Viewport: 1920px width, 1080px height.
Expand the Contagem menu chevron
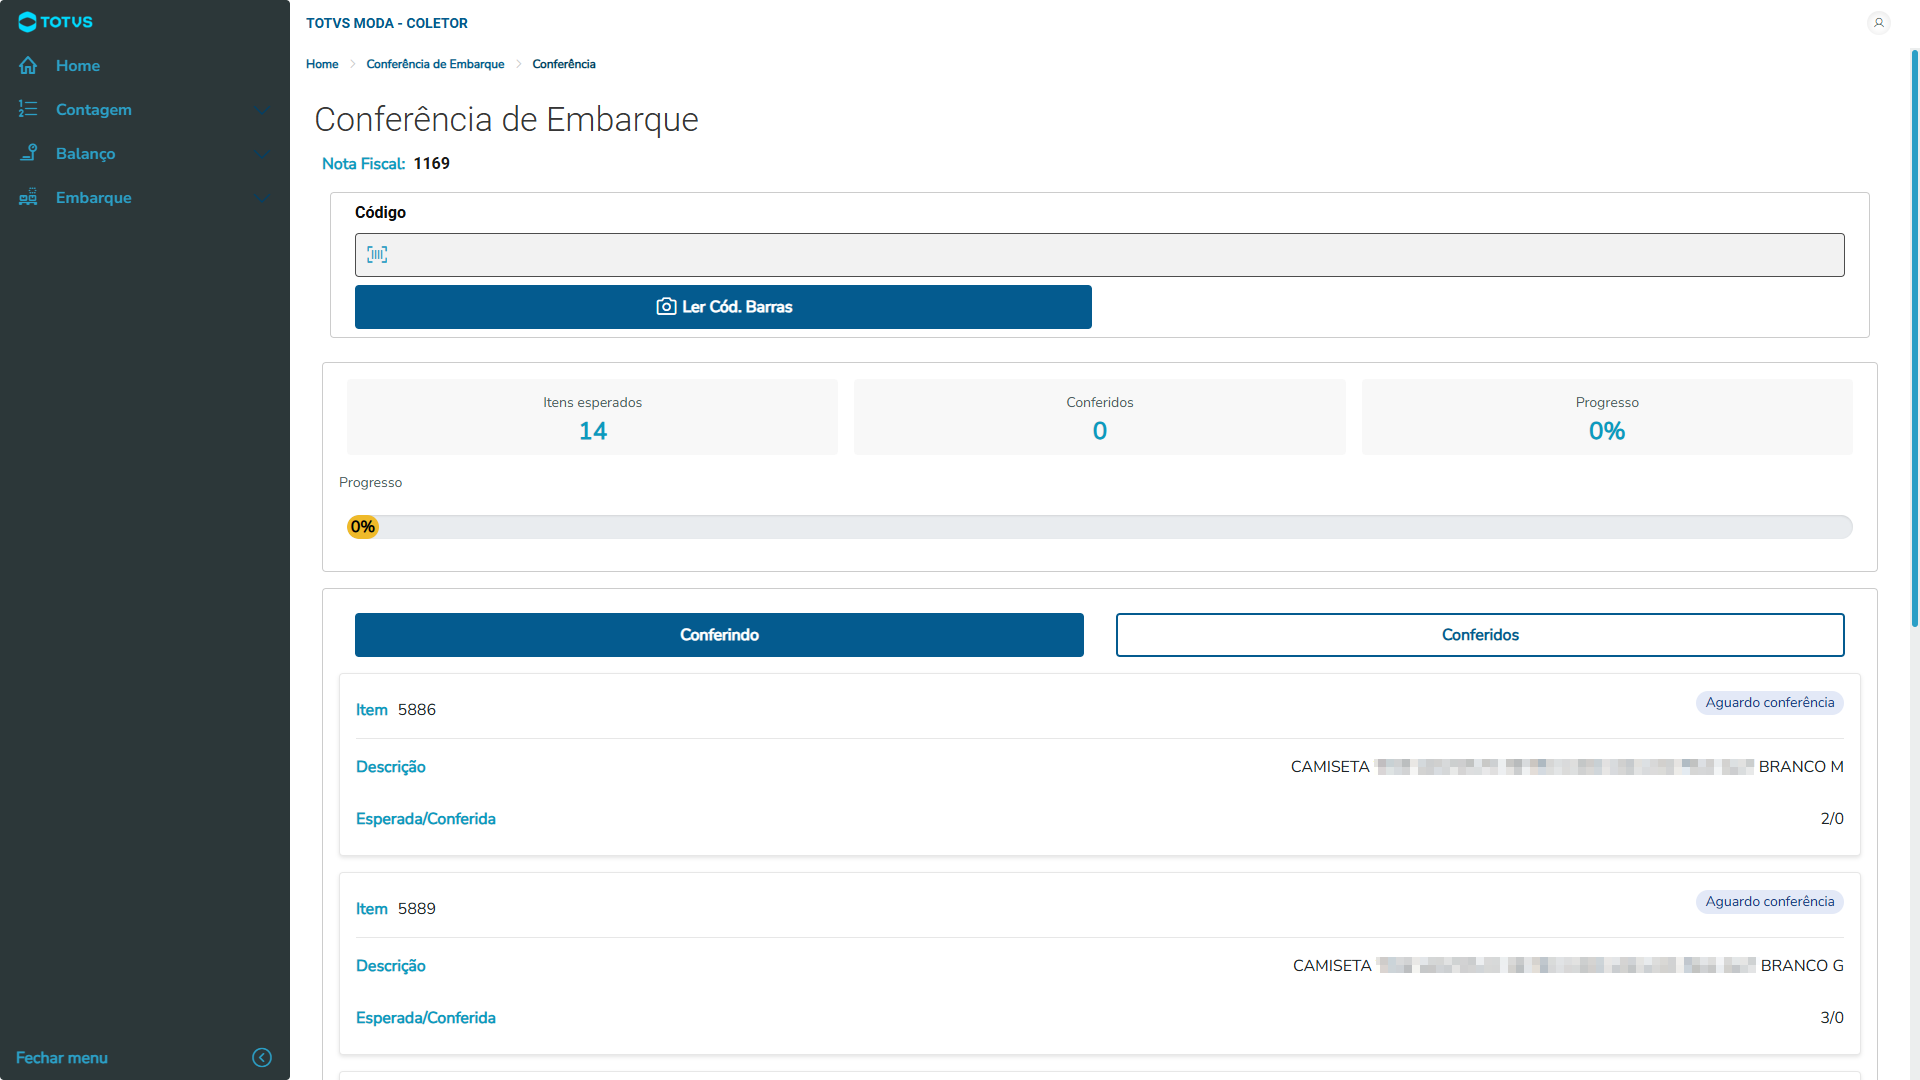click(x=262, y=110)
